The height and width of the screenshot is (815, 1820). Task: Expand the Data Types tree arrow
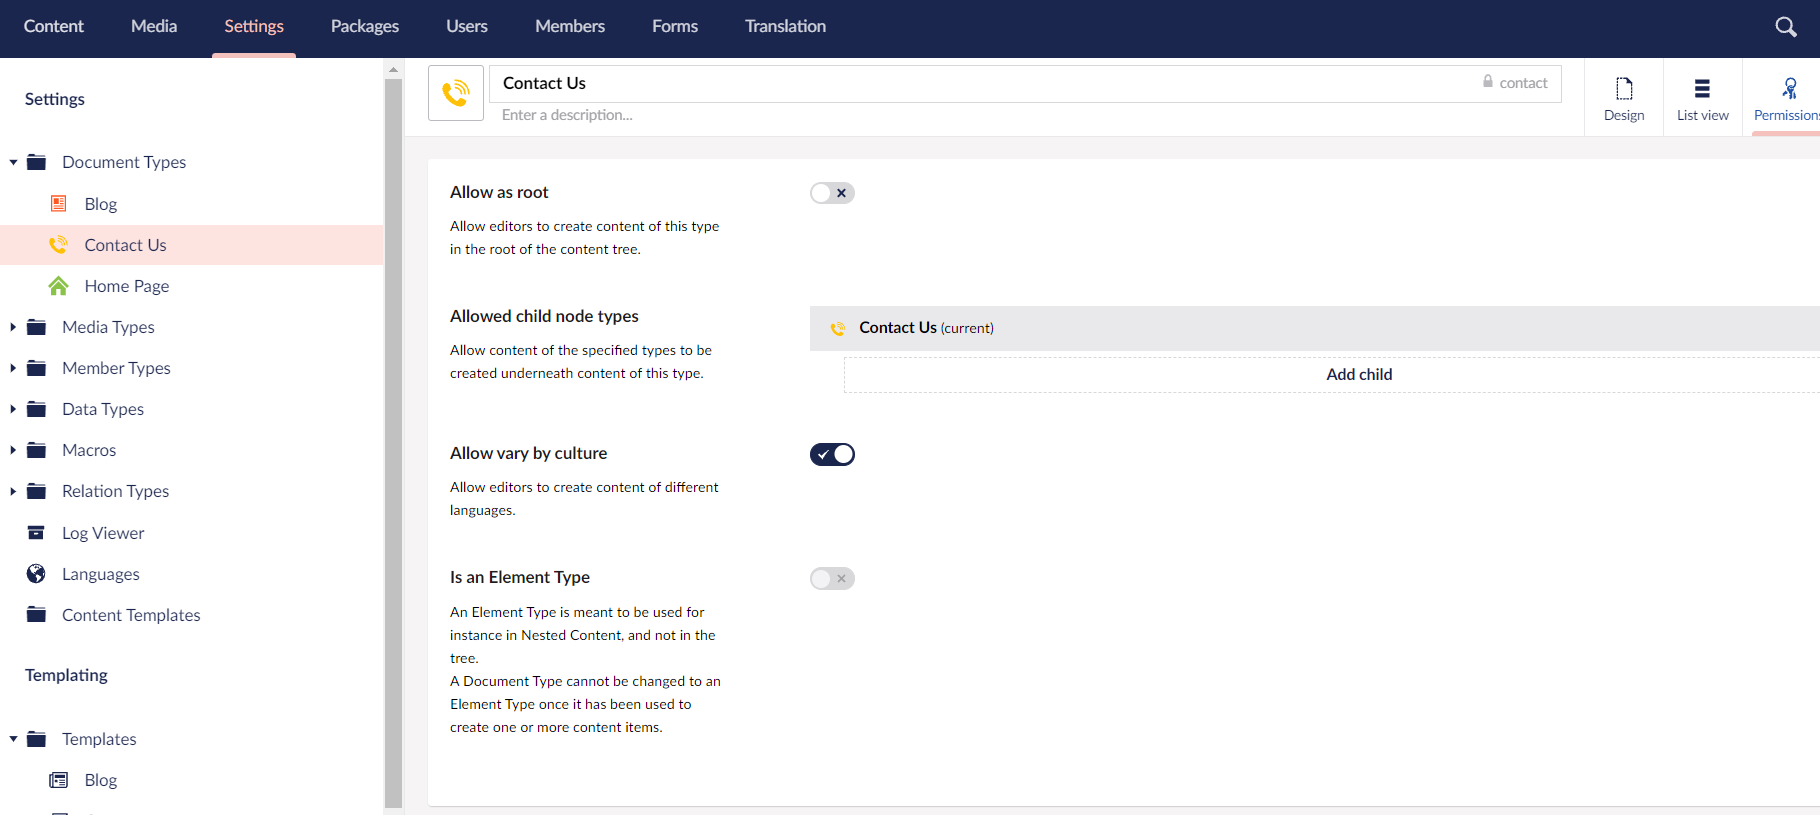[x=13, y=409]
